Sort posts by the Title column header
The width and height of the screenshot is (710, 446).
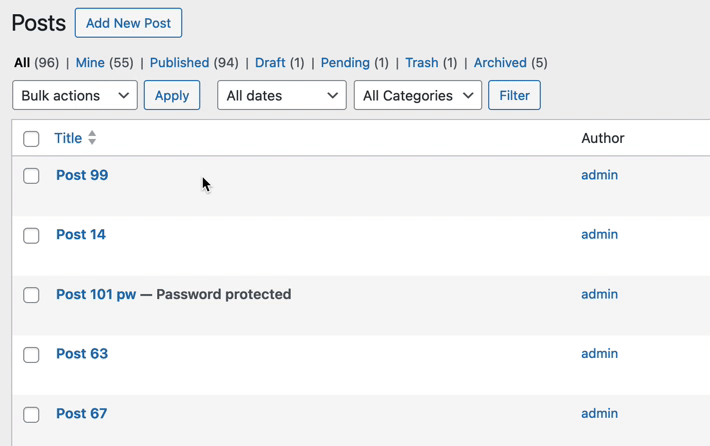coord(68,138)
